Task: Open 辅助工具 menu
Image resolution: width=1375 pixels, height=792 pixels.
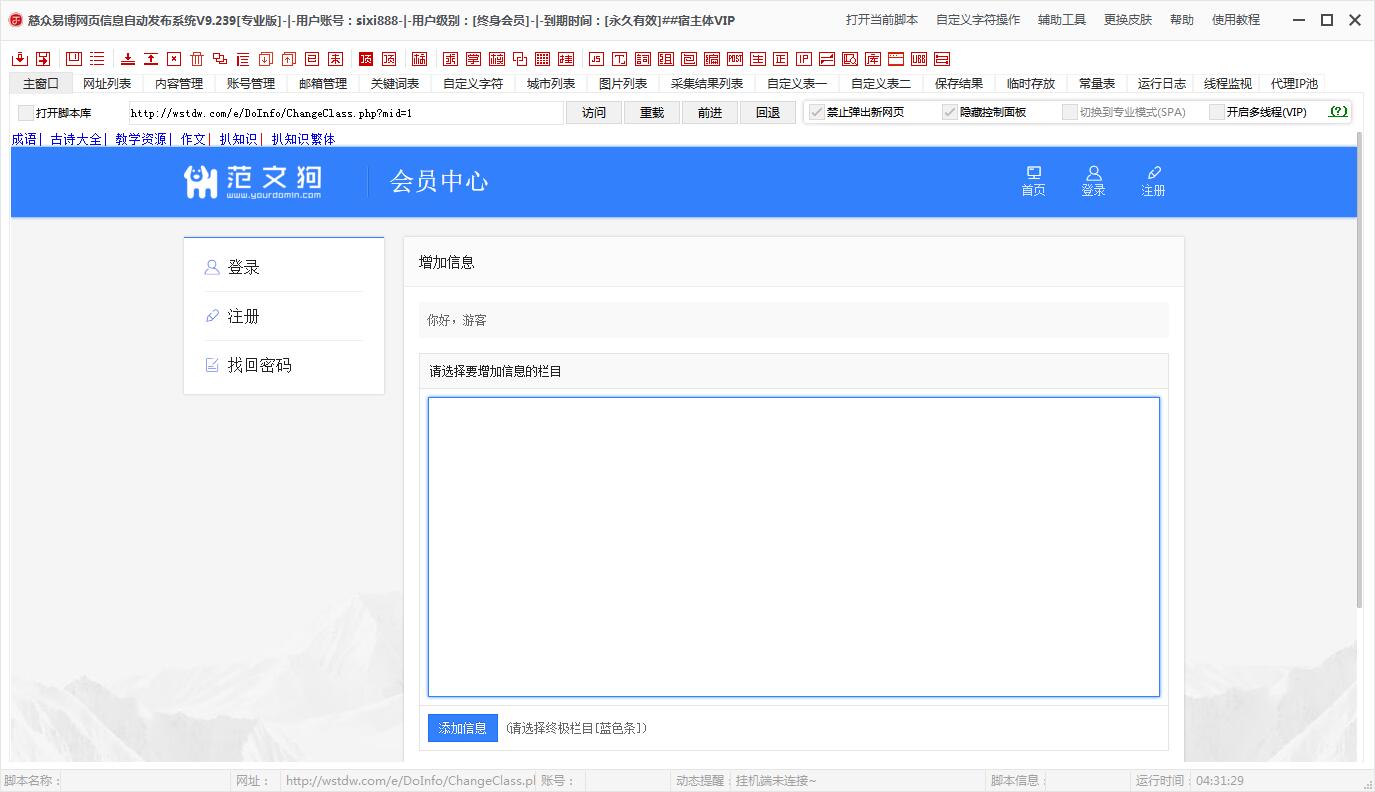Action: click(1062, 20)
